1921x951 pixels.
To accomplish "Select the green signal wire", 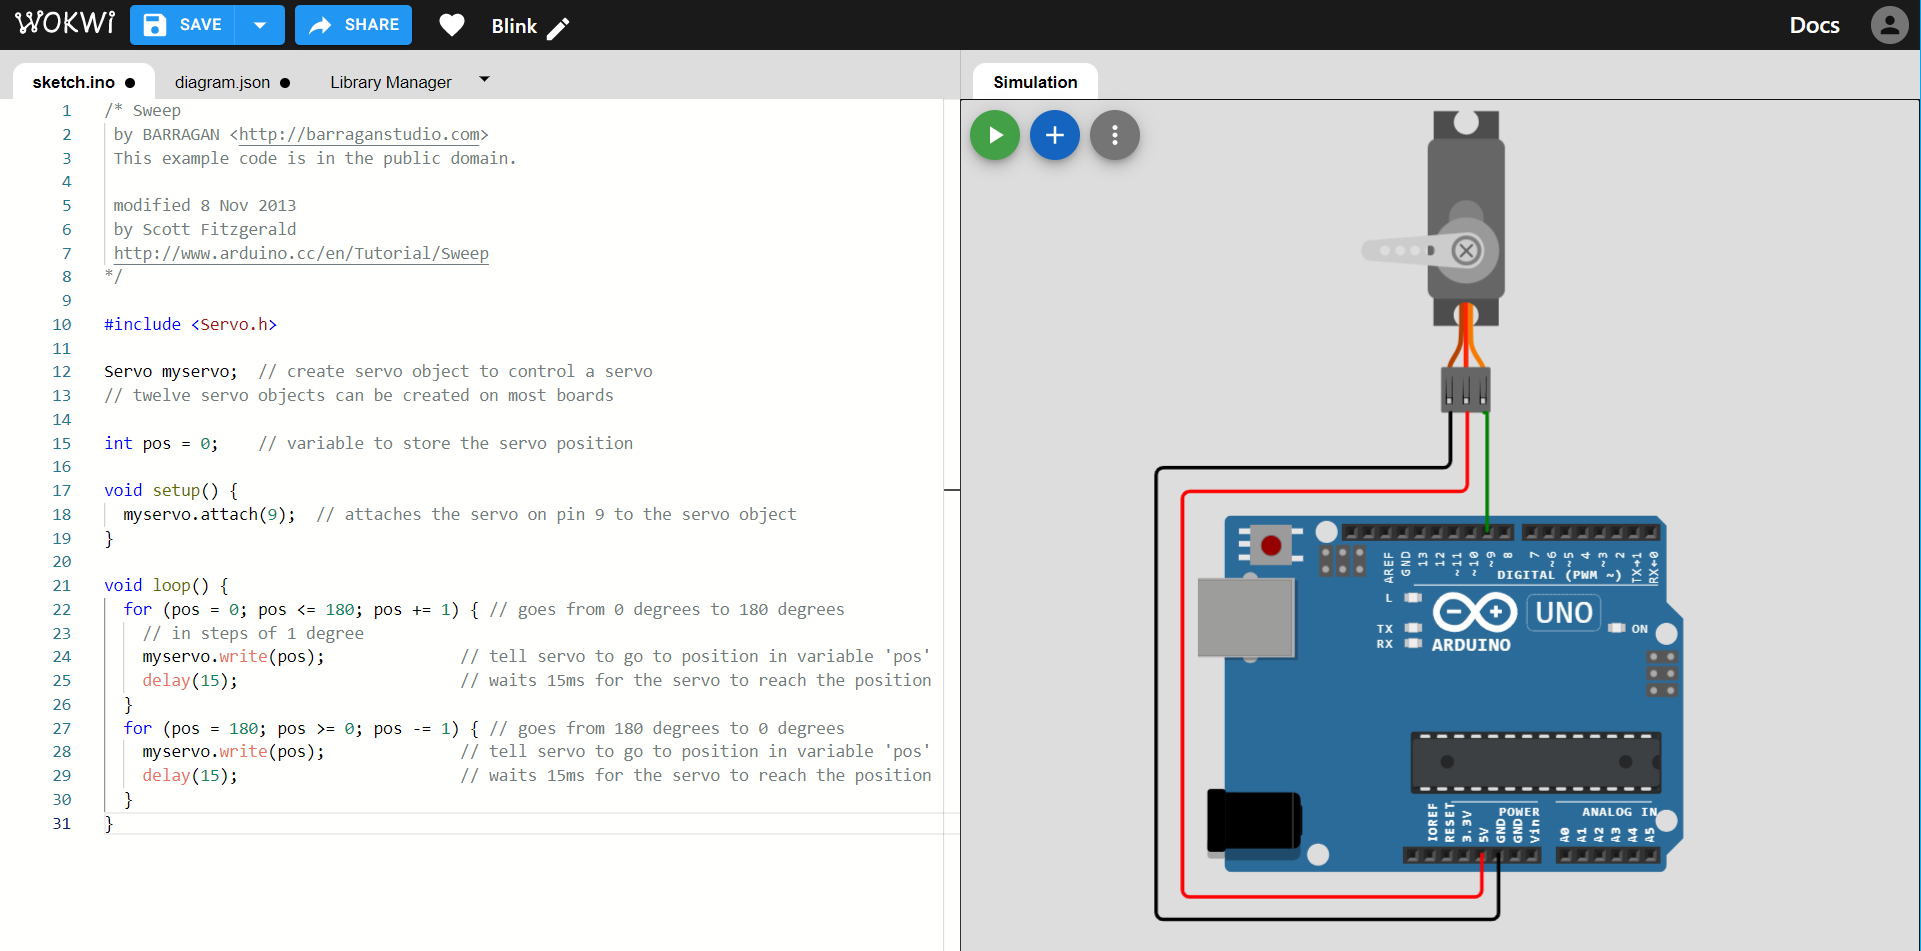I will pyautogui.click(x=1487, y=470).
